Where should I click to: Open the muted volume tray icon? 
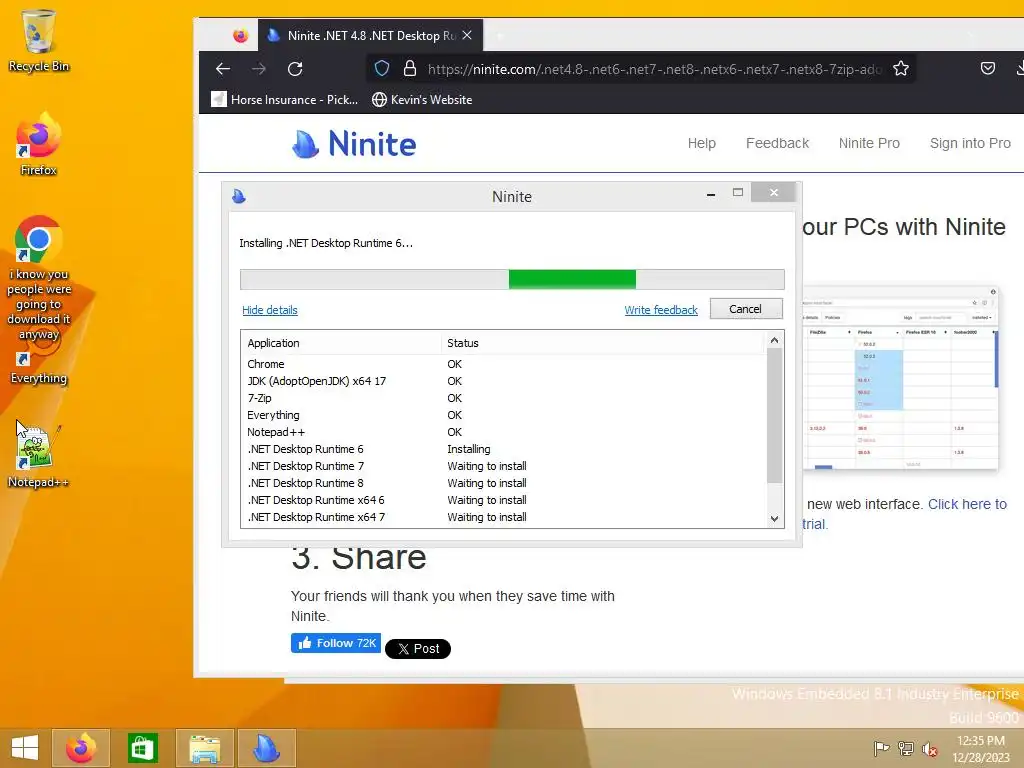click(x=929, y=749)
